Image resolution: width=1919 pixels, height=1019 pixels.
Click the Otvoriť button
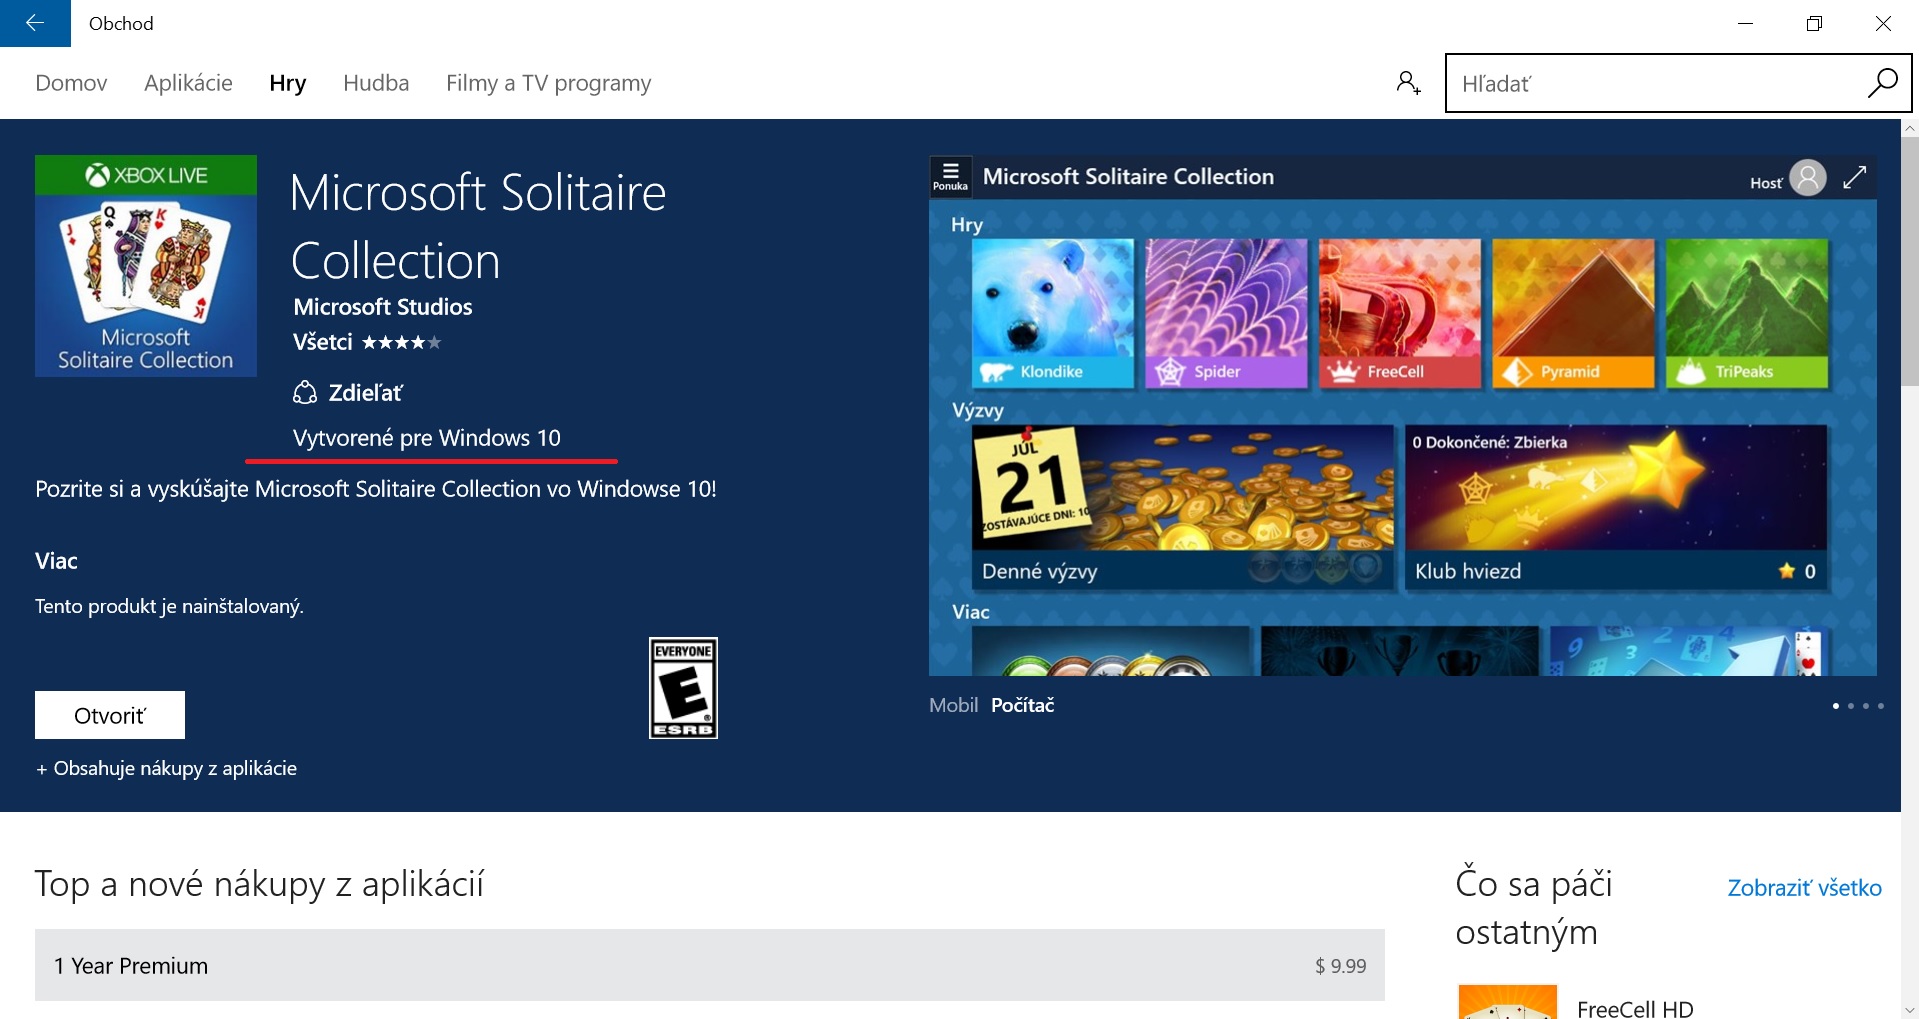pos(110,715)
